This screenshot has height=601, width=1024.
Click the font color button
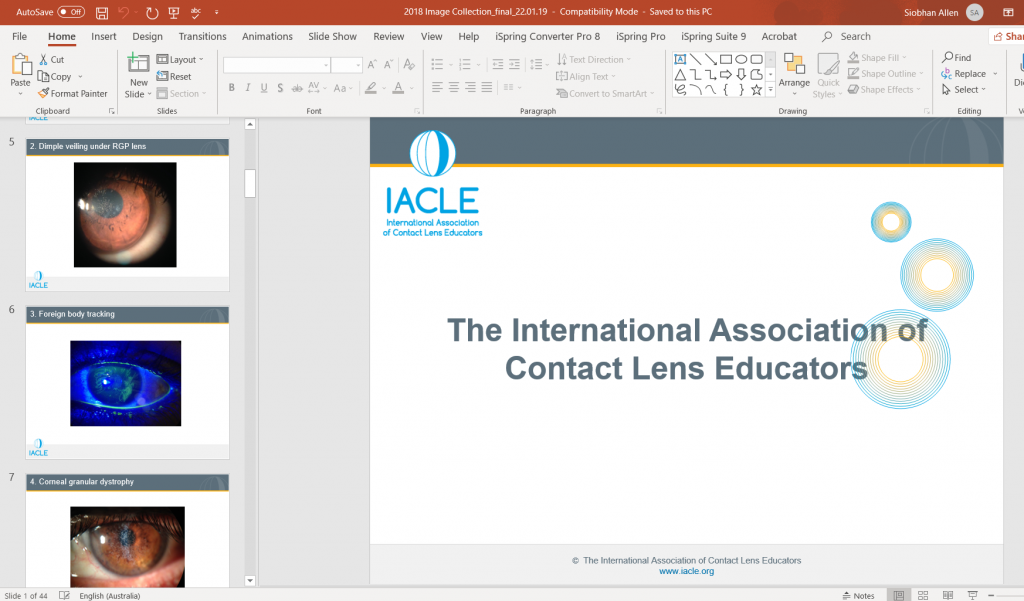[398, 88]
